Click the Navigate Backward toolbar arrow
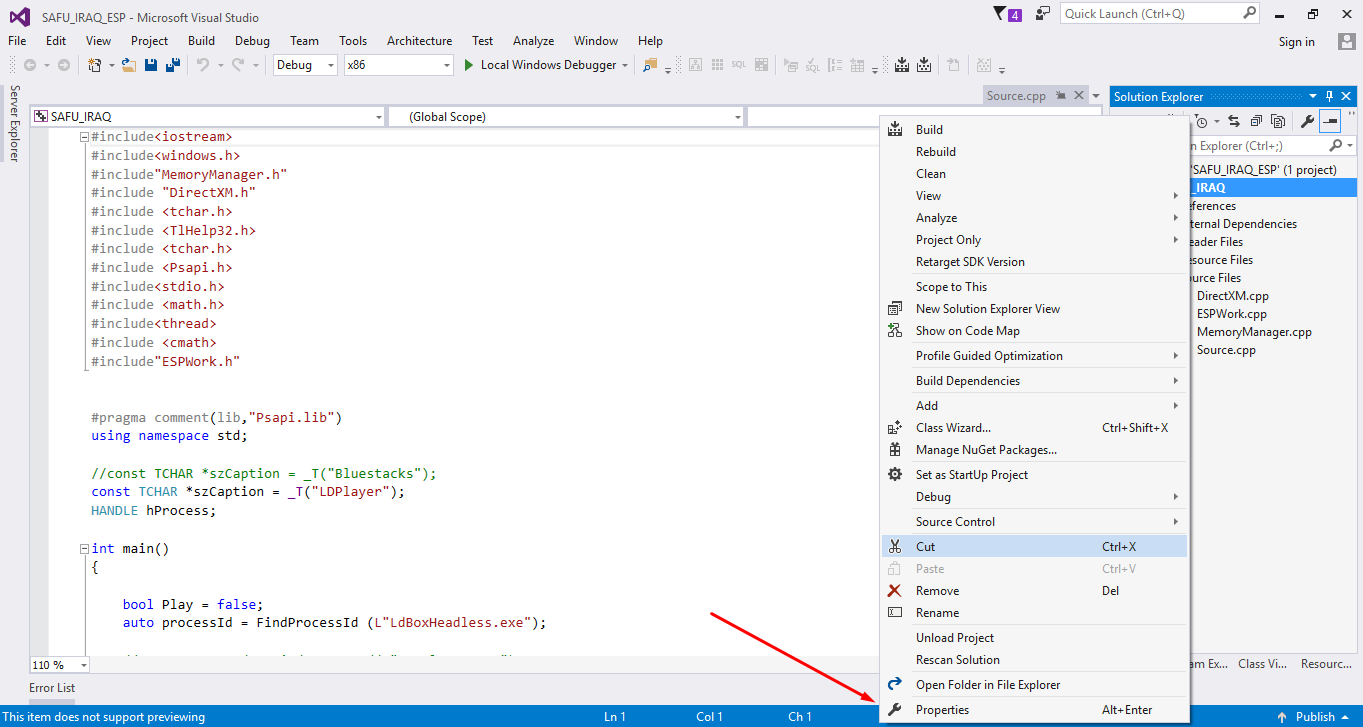 coord(30,65)
